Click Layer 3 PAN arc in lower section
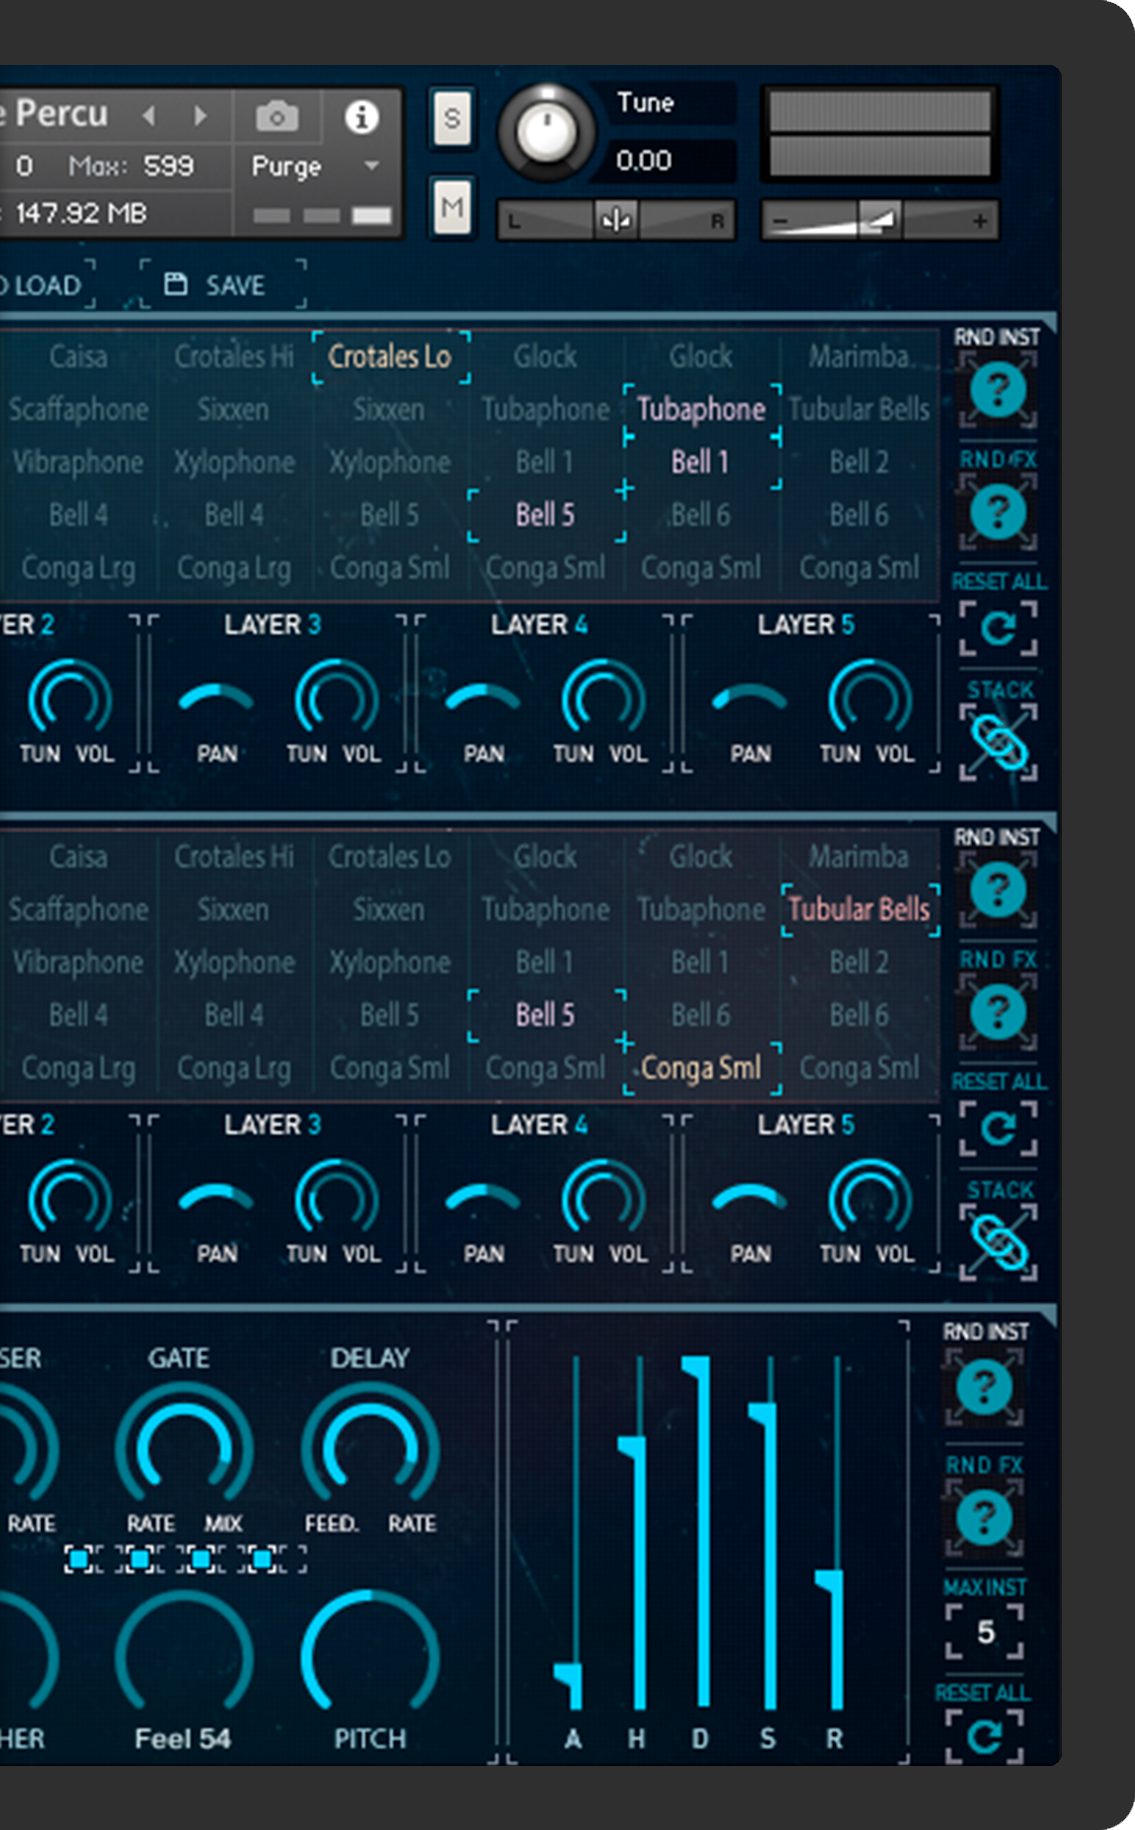The height and width of the screenshot is (1830, 1135). [x=216, y=1198]
